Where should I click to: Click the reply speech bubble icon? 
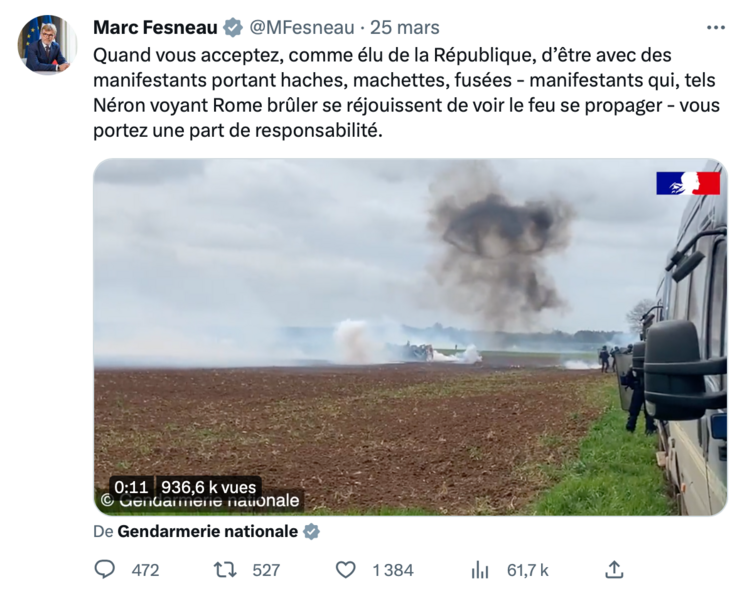[105, 569]
